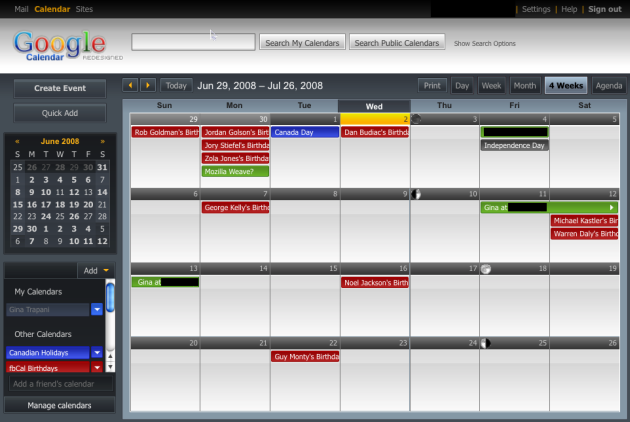
Task: Open the Add calendar dropdown
Action: [96, 270]
